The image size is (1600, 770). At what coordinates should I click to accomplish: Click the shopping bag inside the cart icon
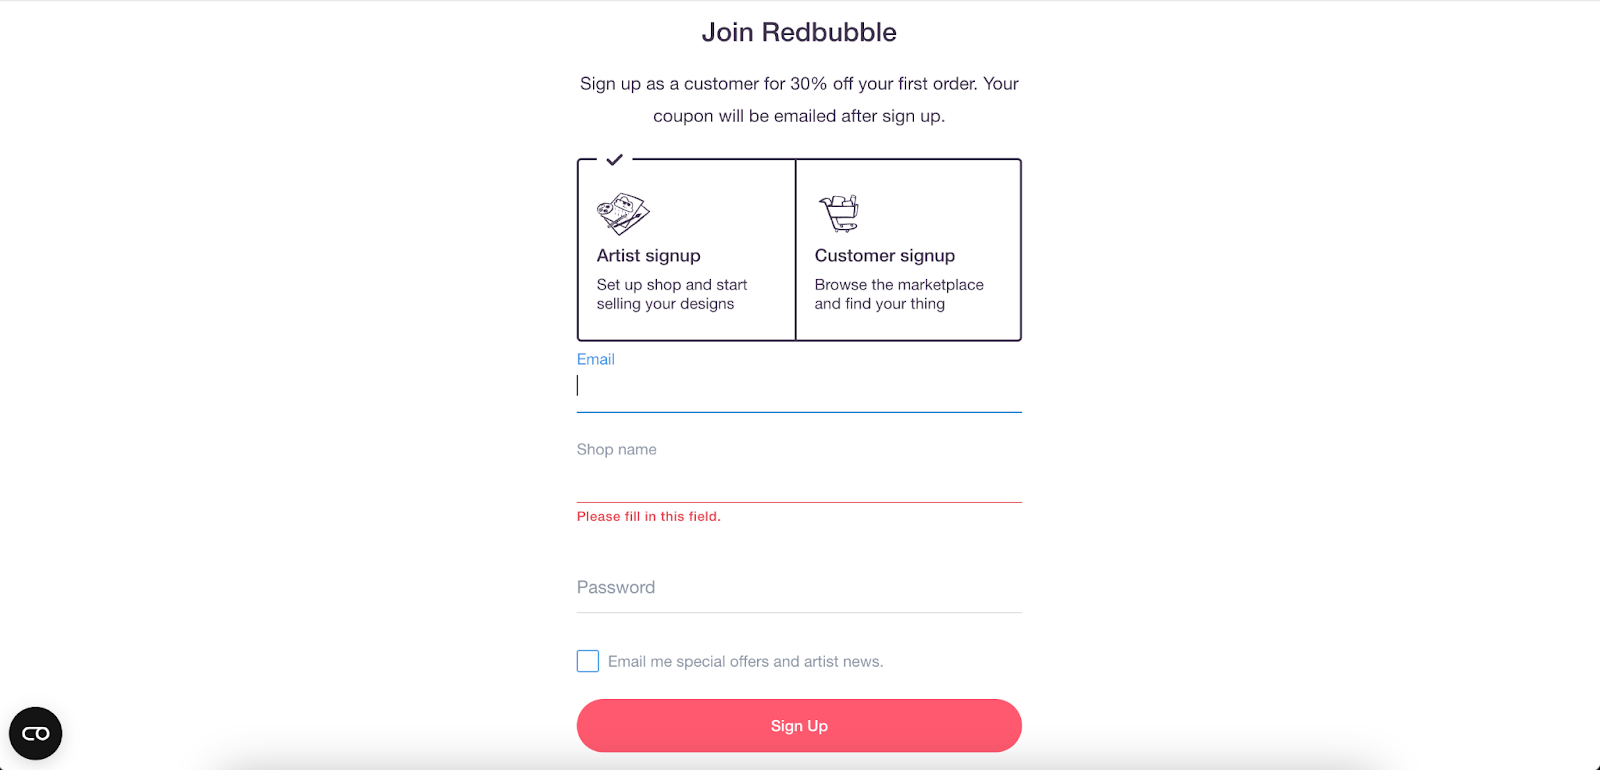click(x=838, y=203)
